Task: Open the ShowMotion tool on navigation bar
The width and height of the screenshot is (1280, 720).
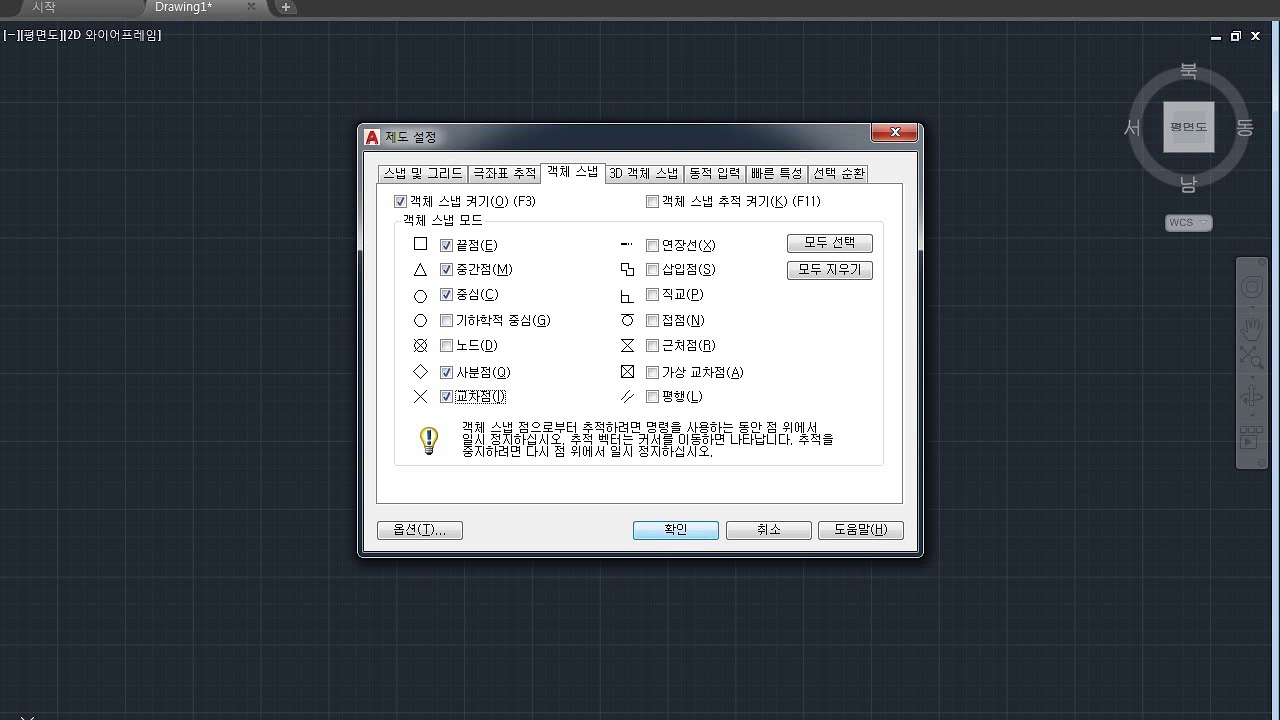Action: (1252, 439)
